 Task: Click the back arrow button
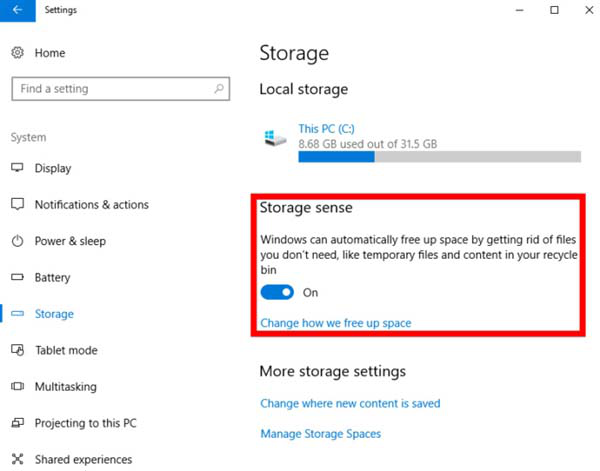click(x=16, y=10)
